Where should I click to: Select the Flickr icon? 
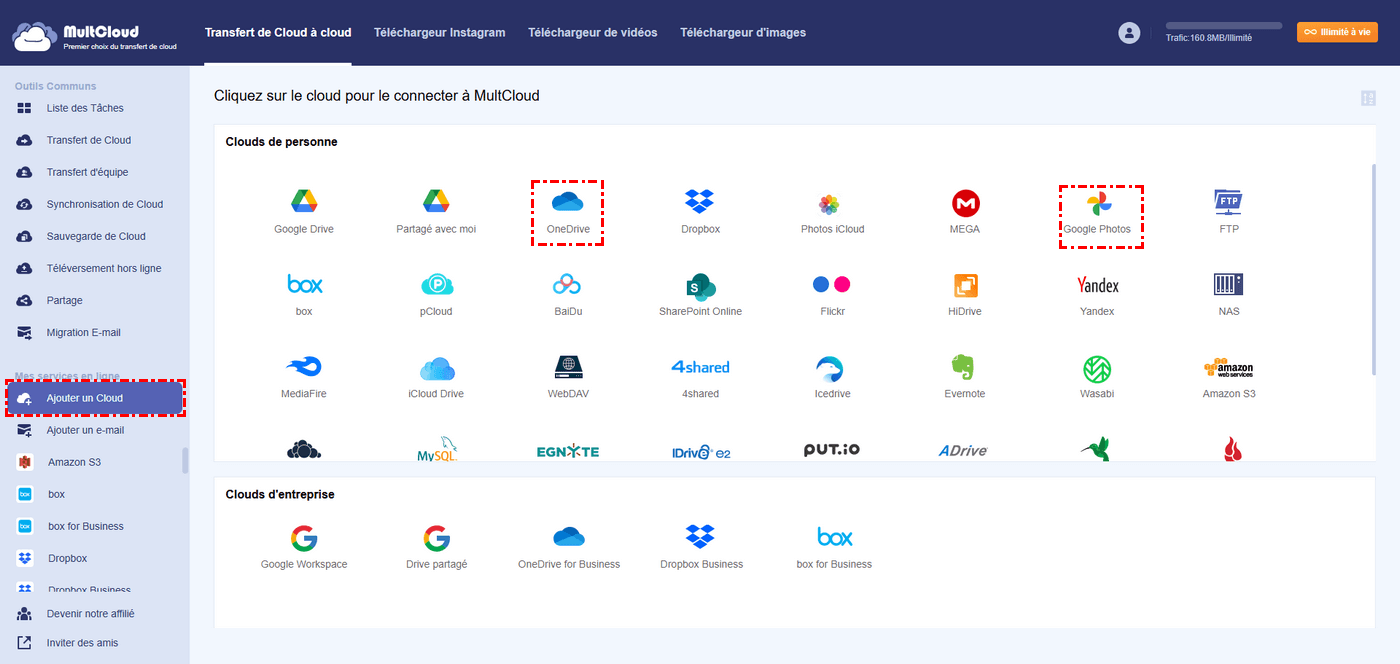coord(832,284)
